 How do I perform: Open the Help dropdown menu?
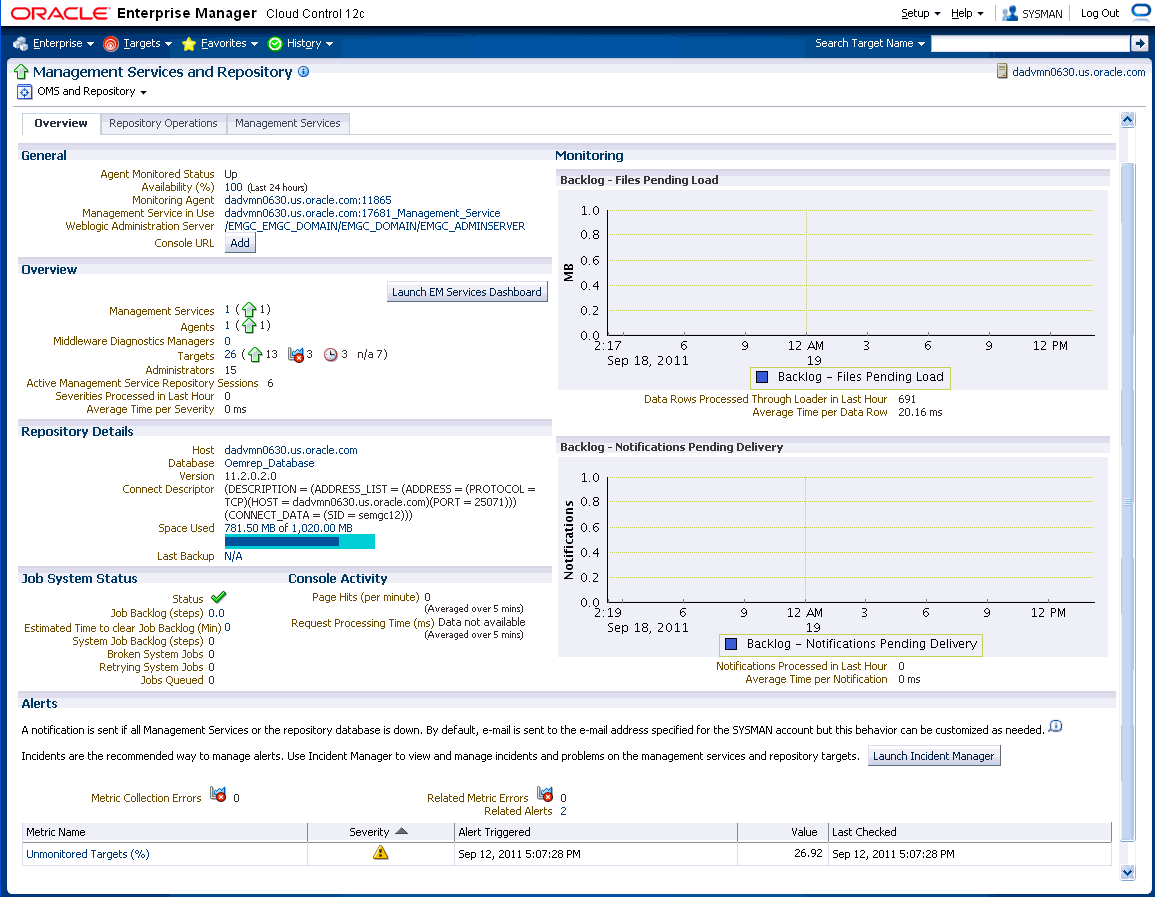coord(966,13)
